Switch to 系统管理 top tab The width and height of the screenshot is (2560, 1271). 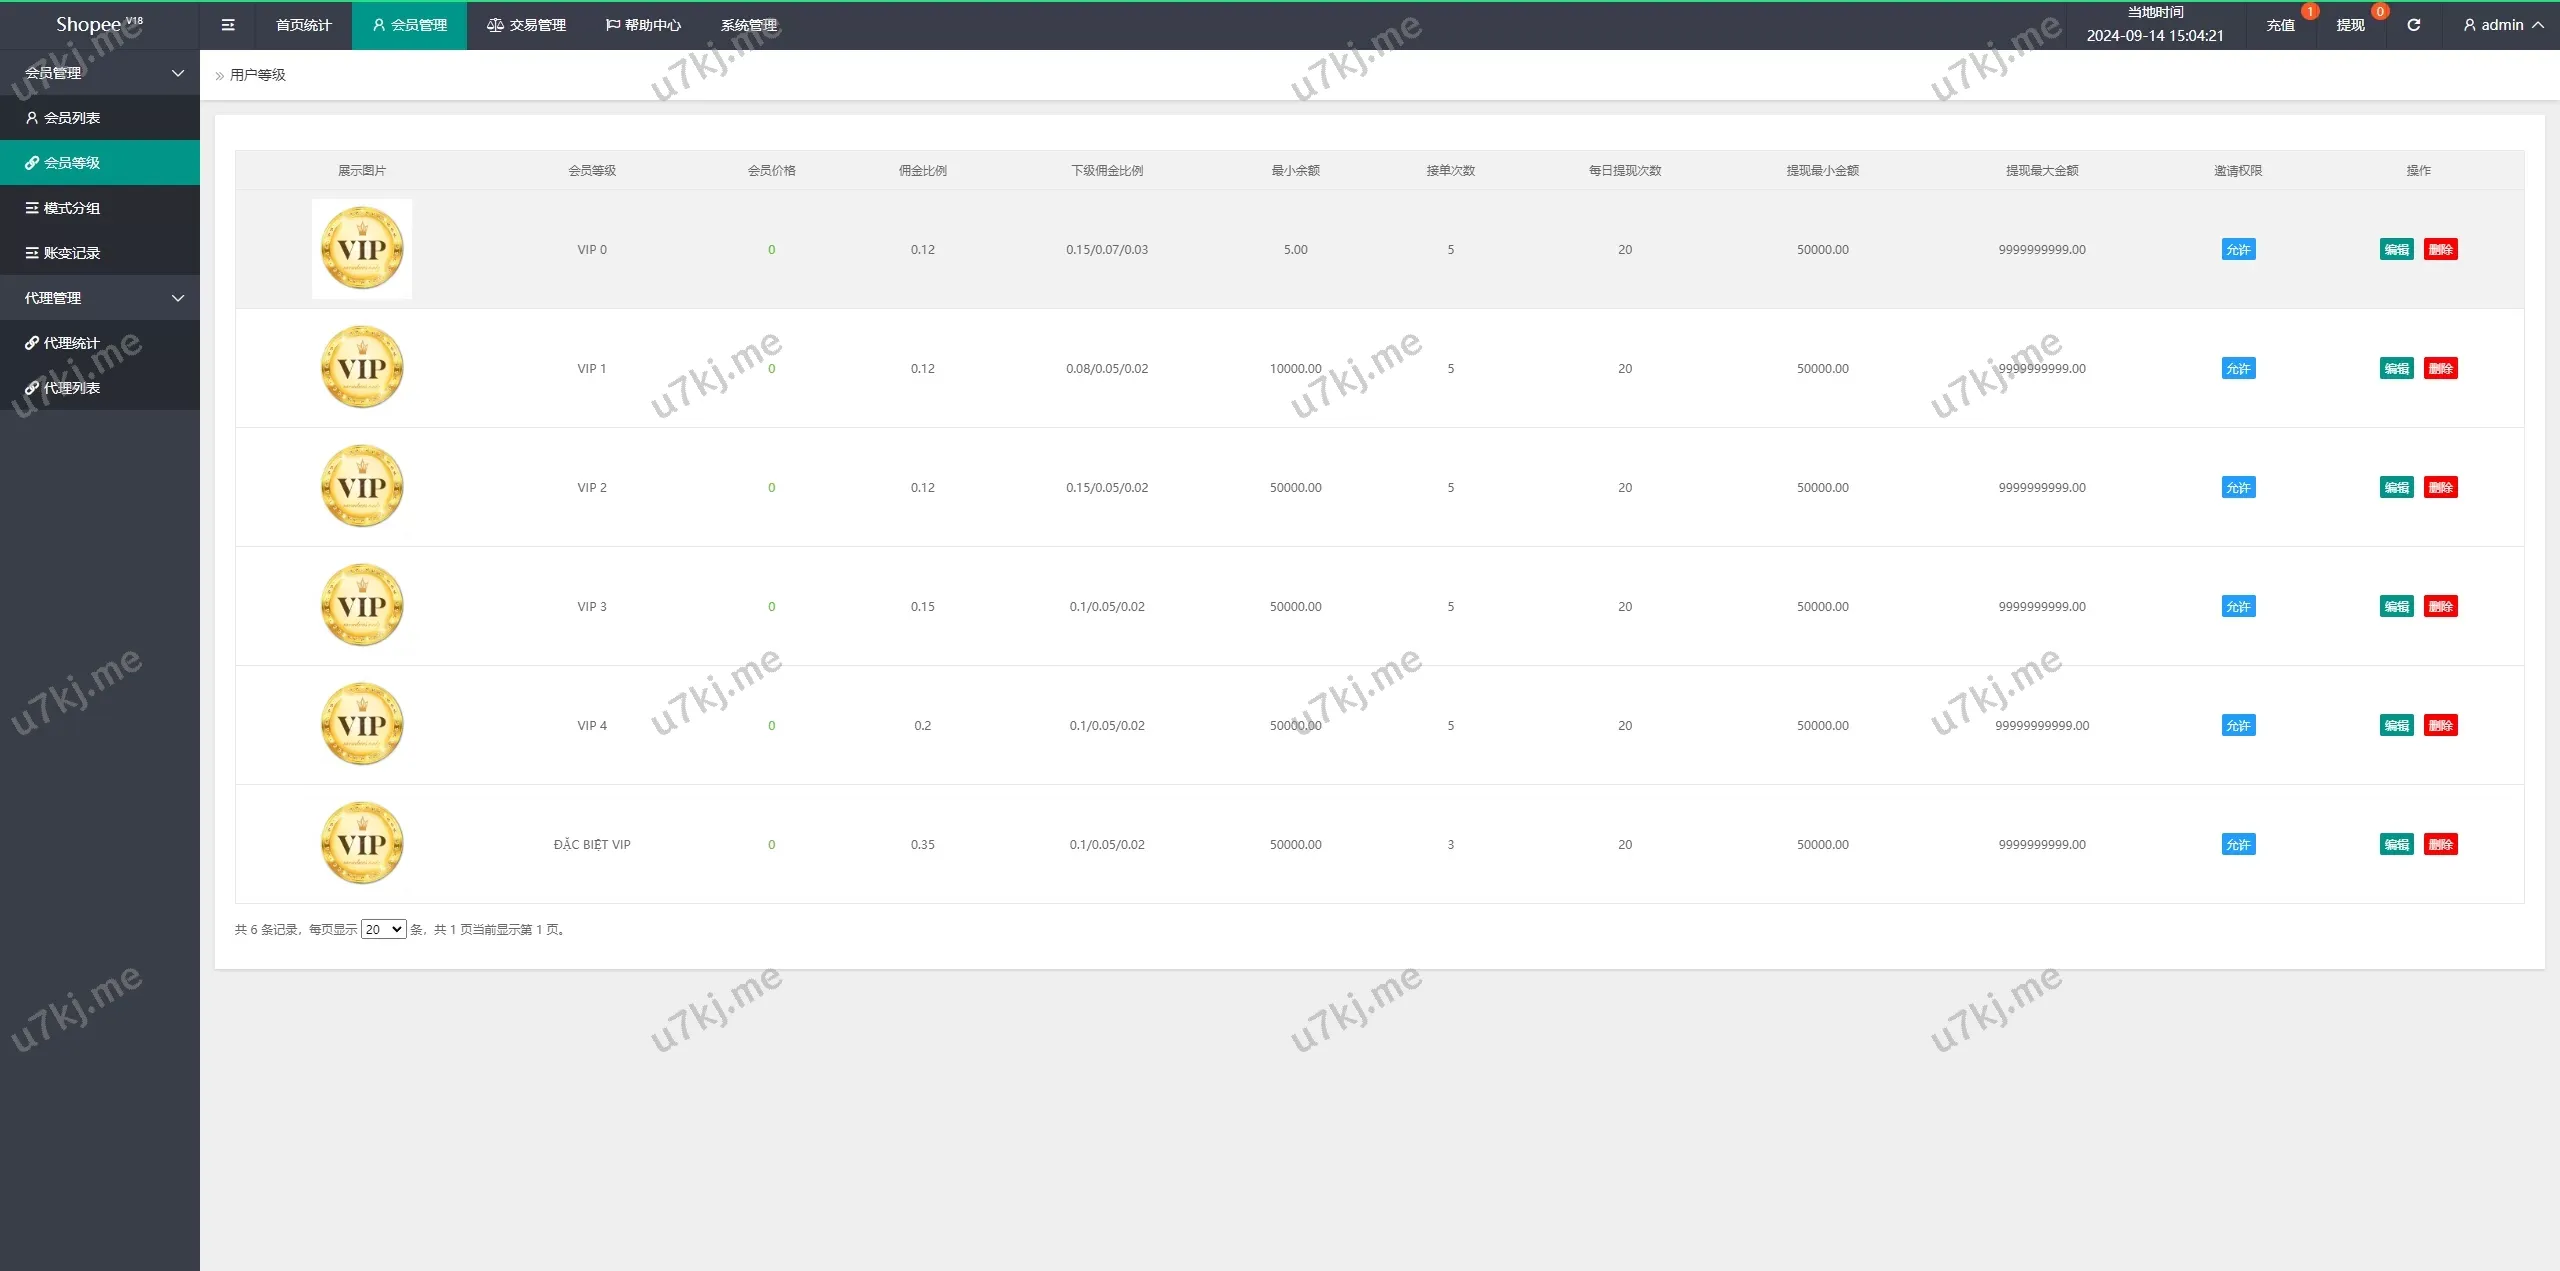[749, 25]
